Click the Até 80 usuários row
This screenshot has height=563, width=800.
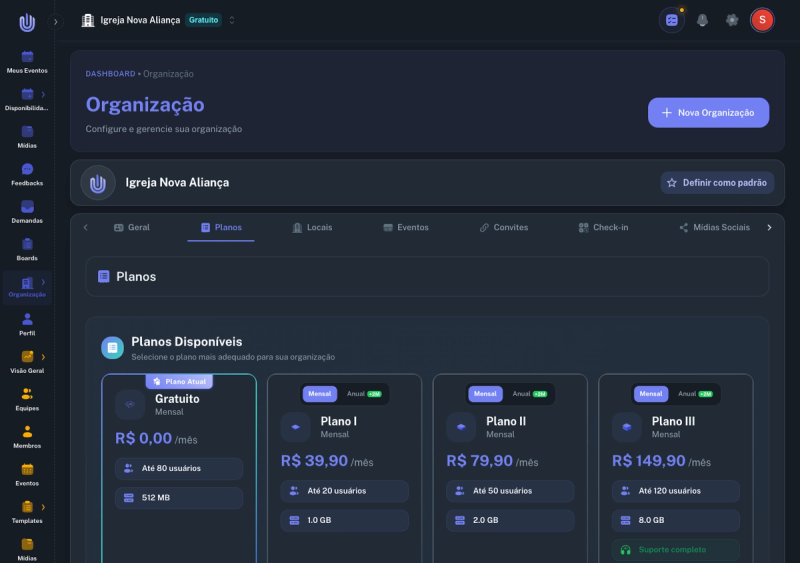pyautogui.click(x=179, y=469)
